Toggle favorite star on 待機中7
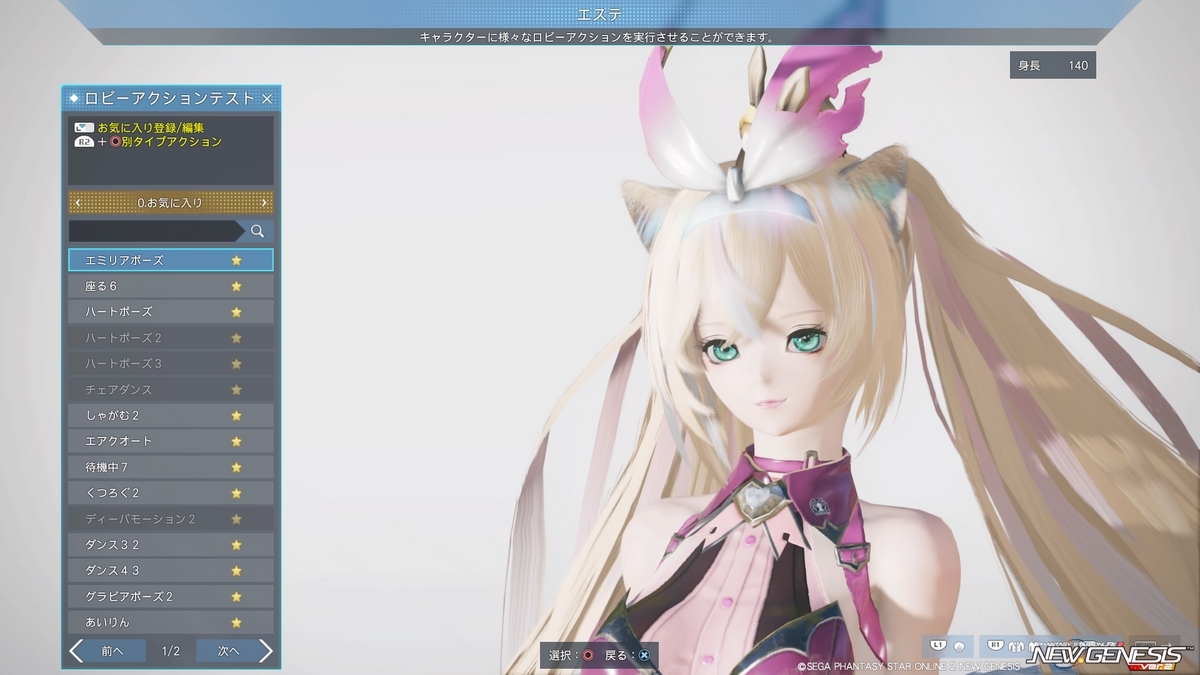1200x675 pixels. (237, 467)
